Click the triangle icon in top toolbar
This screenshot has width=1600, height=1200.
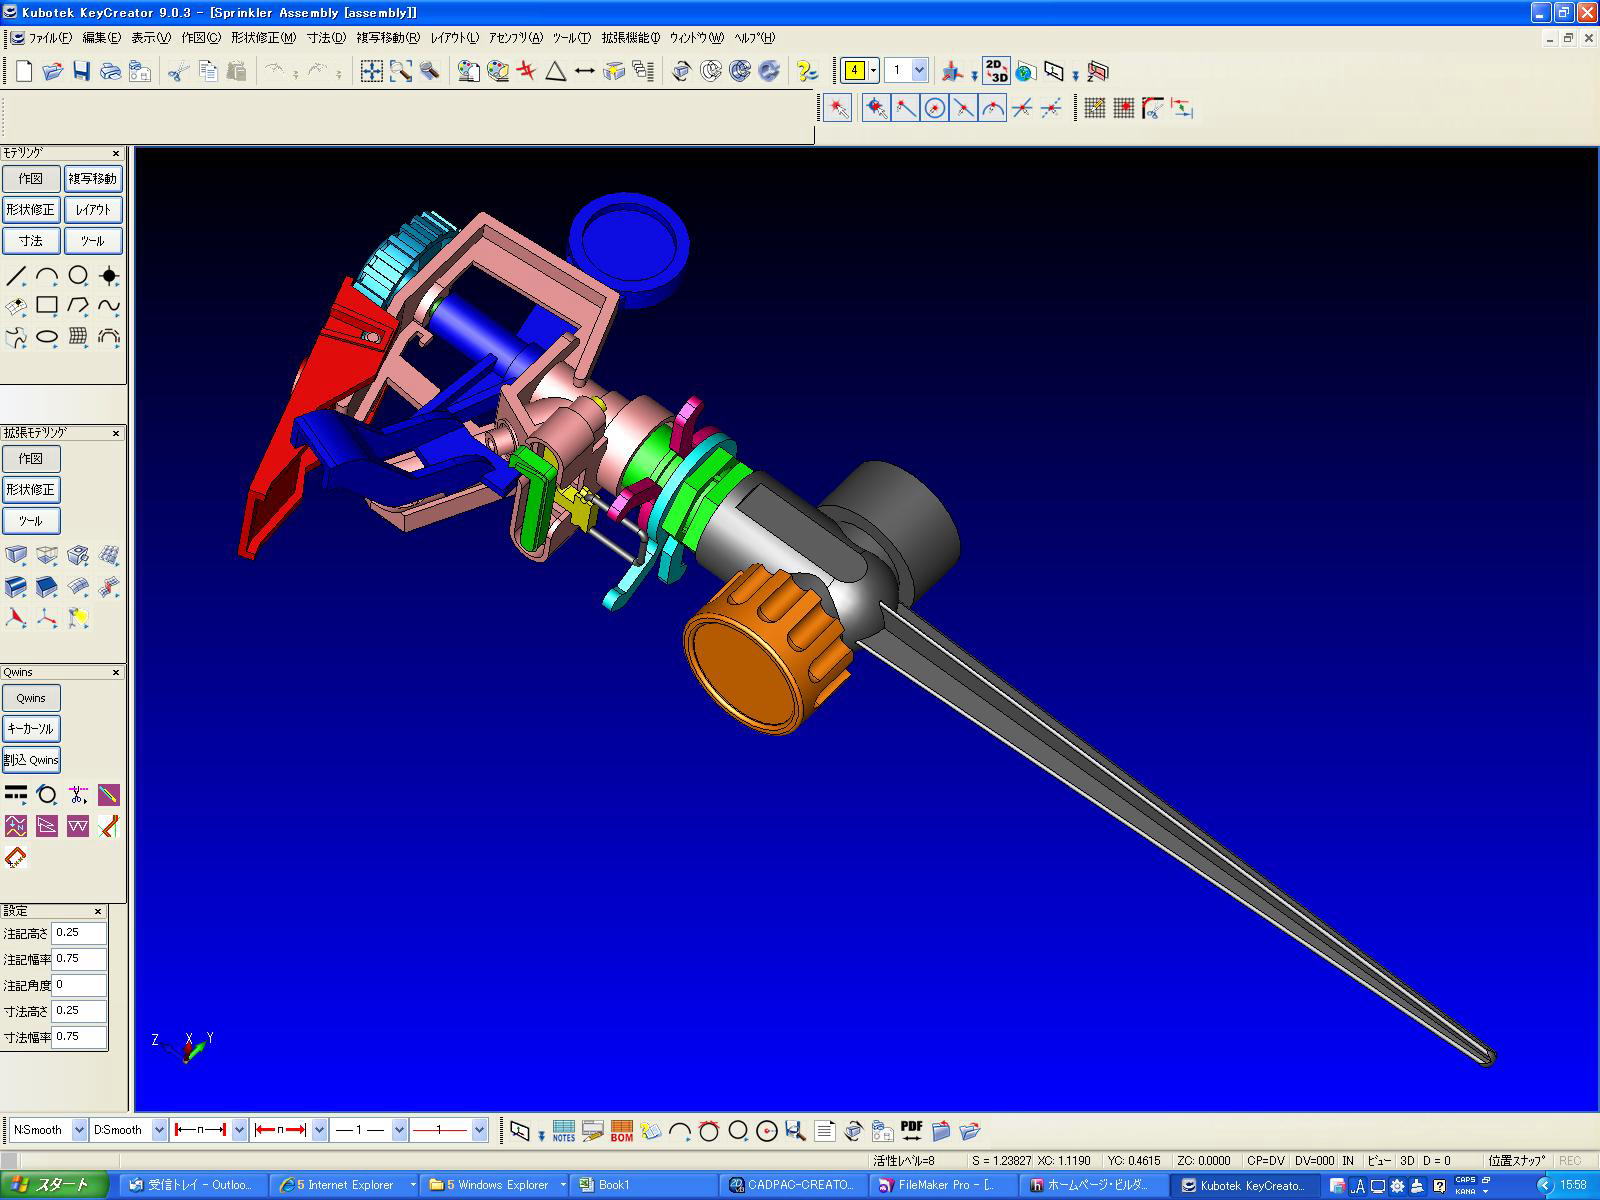556,71
